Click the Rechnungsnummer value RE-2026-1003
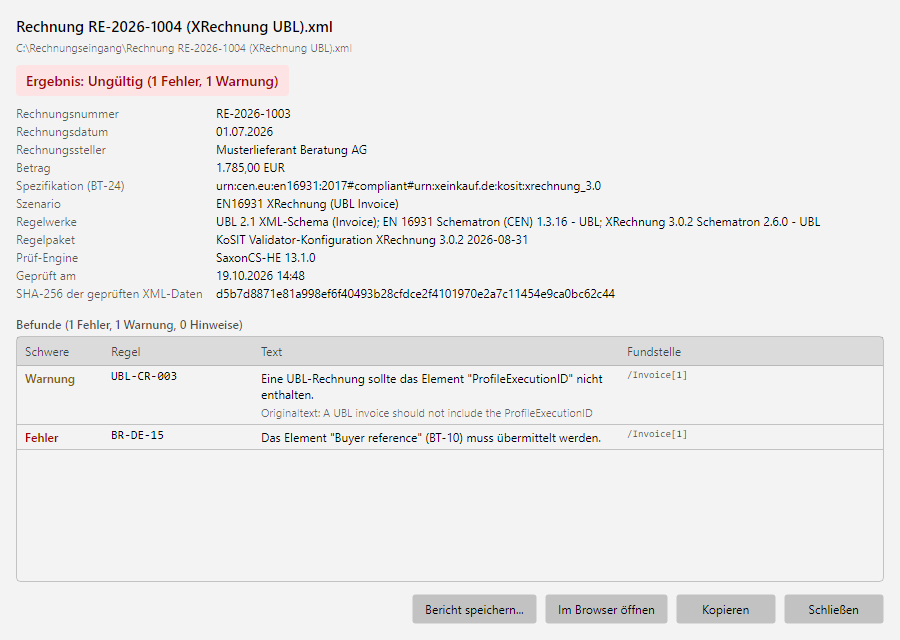This screenshot has width=900, height=640. (253, 114)
